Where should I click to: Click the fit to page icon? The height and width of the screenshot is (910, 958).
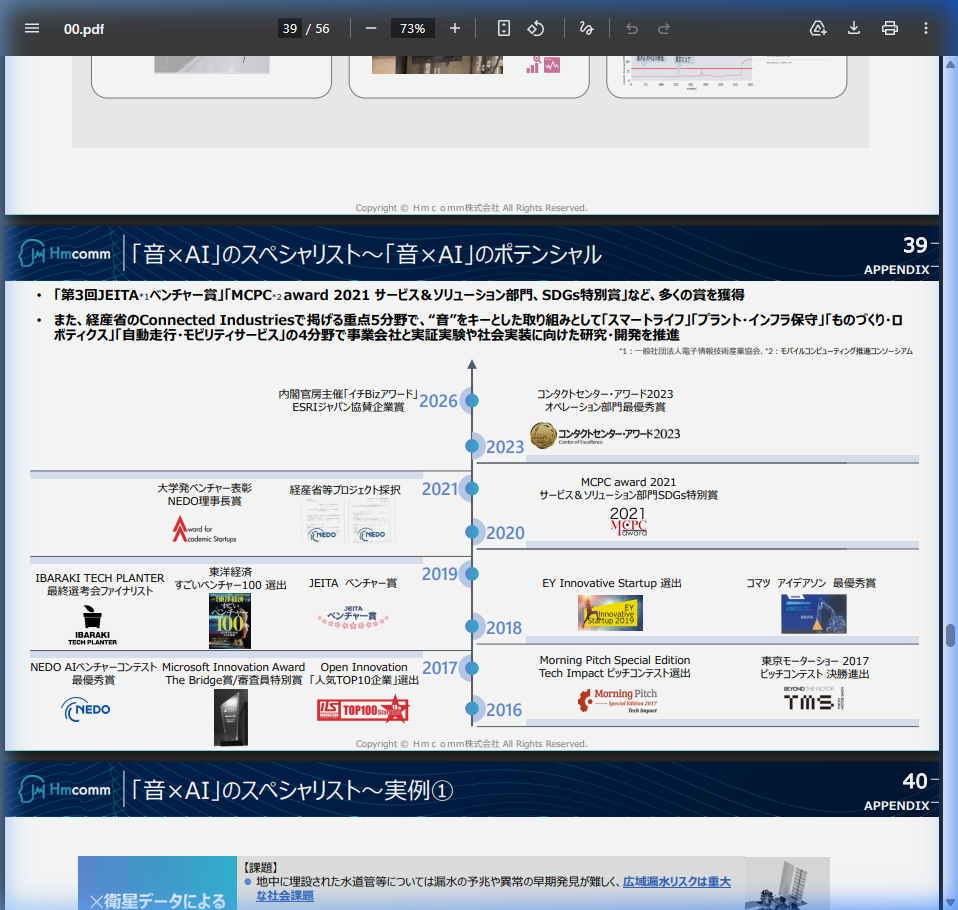[504, 28]
